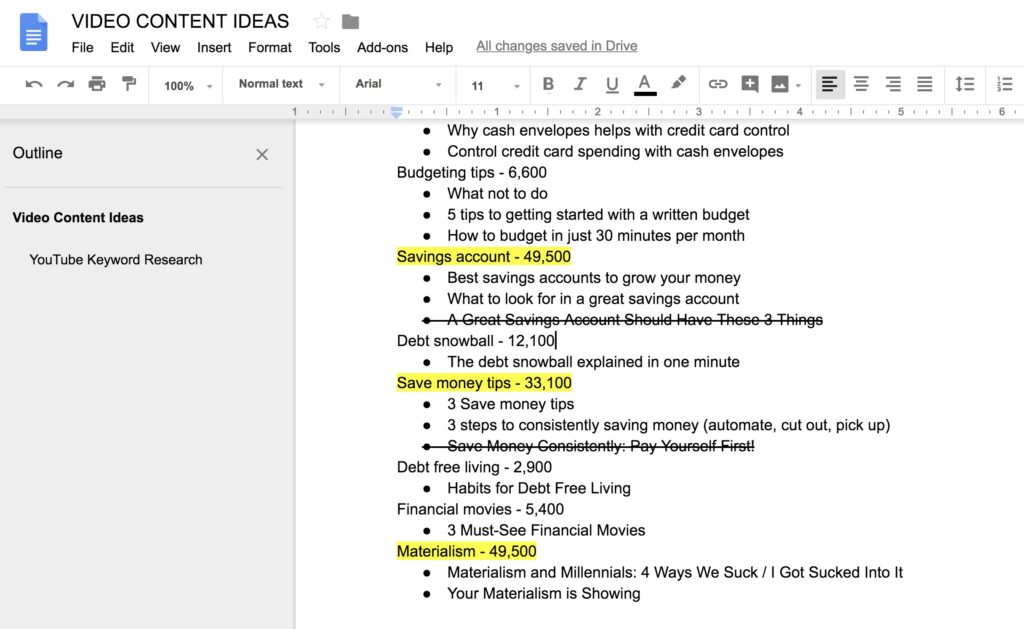Image resolution: width=1024 pixels, height=629 pixels.
Task: Align text to the right
Action: [x=893, y=84]
